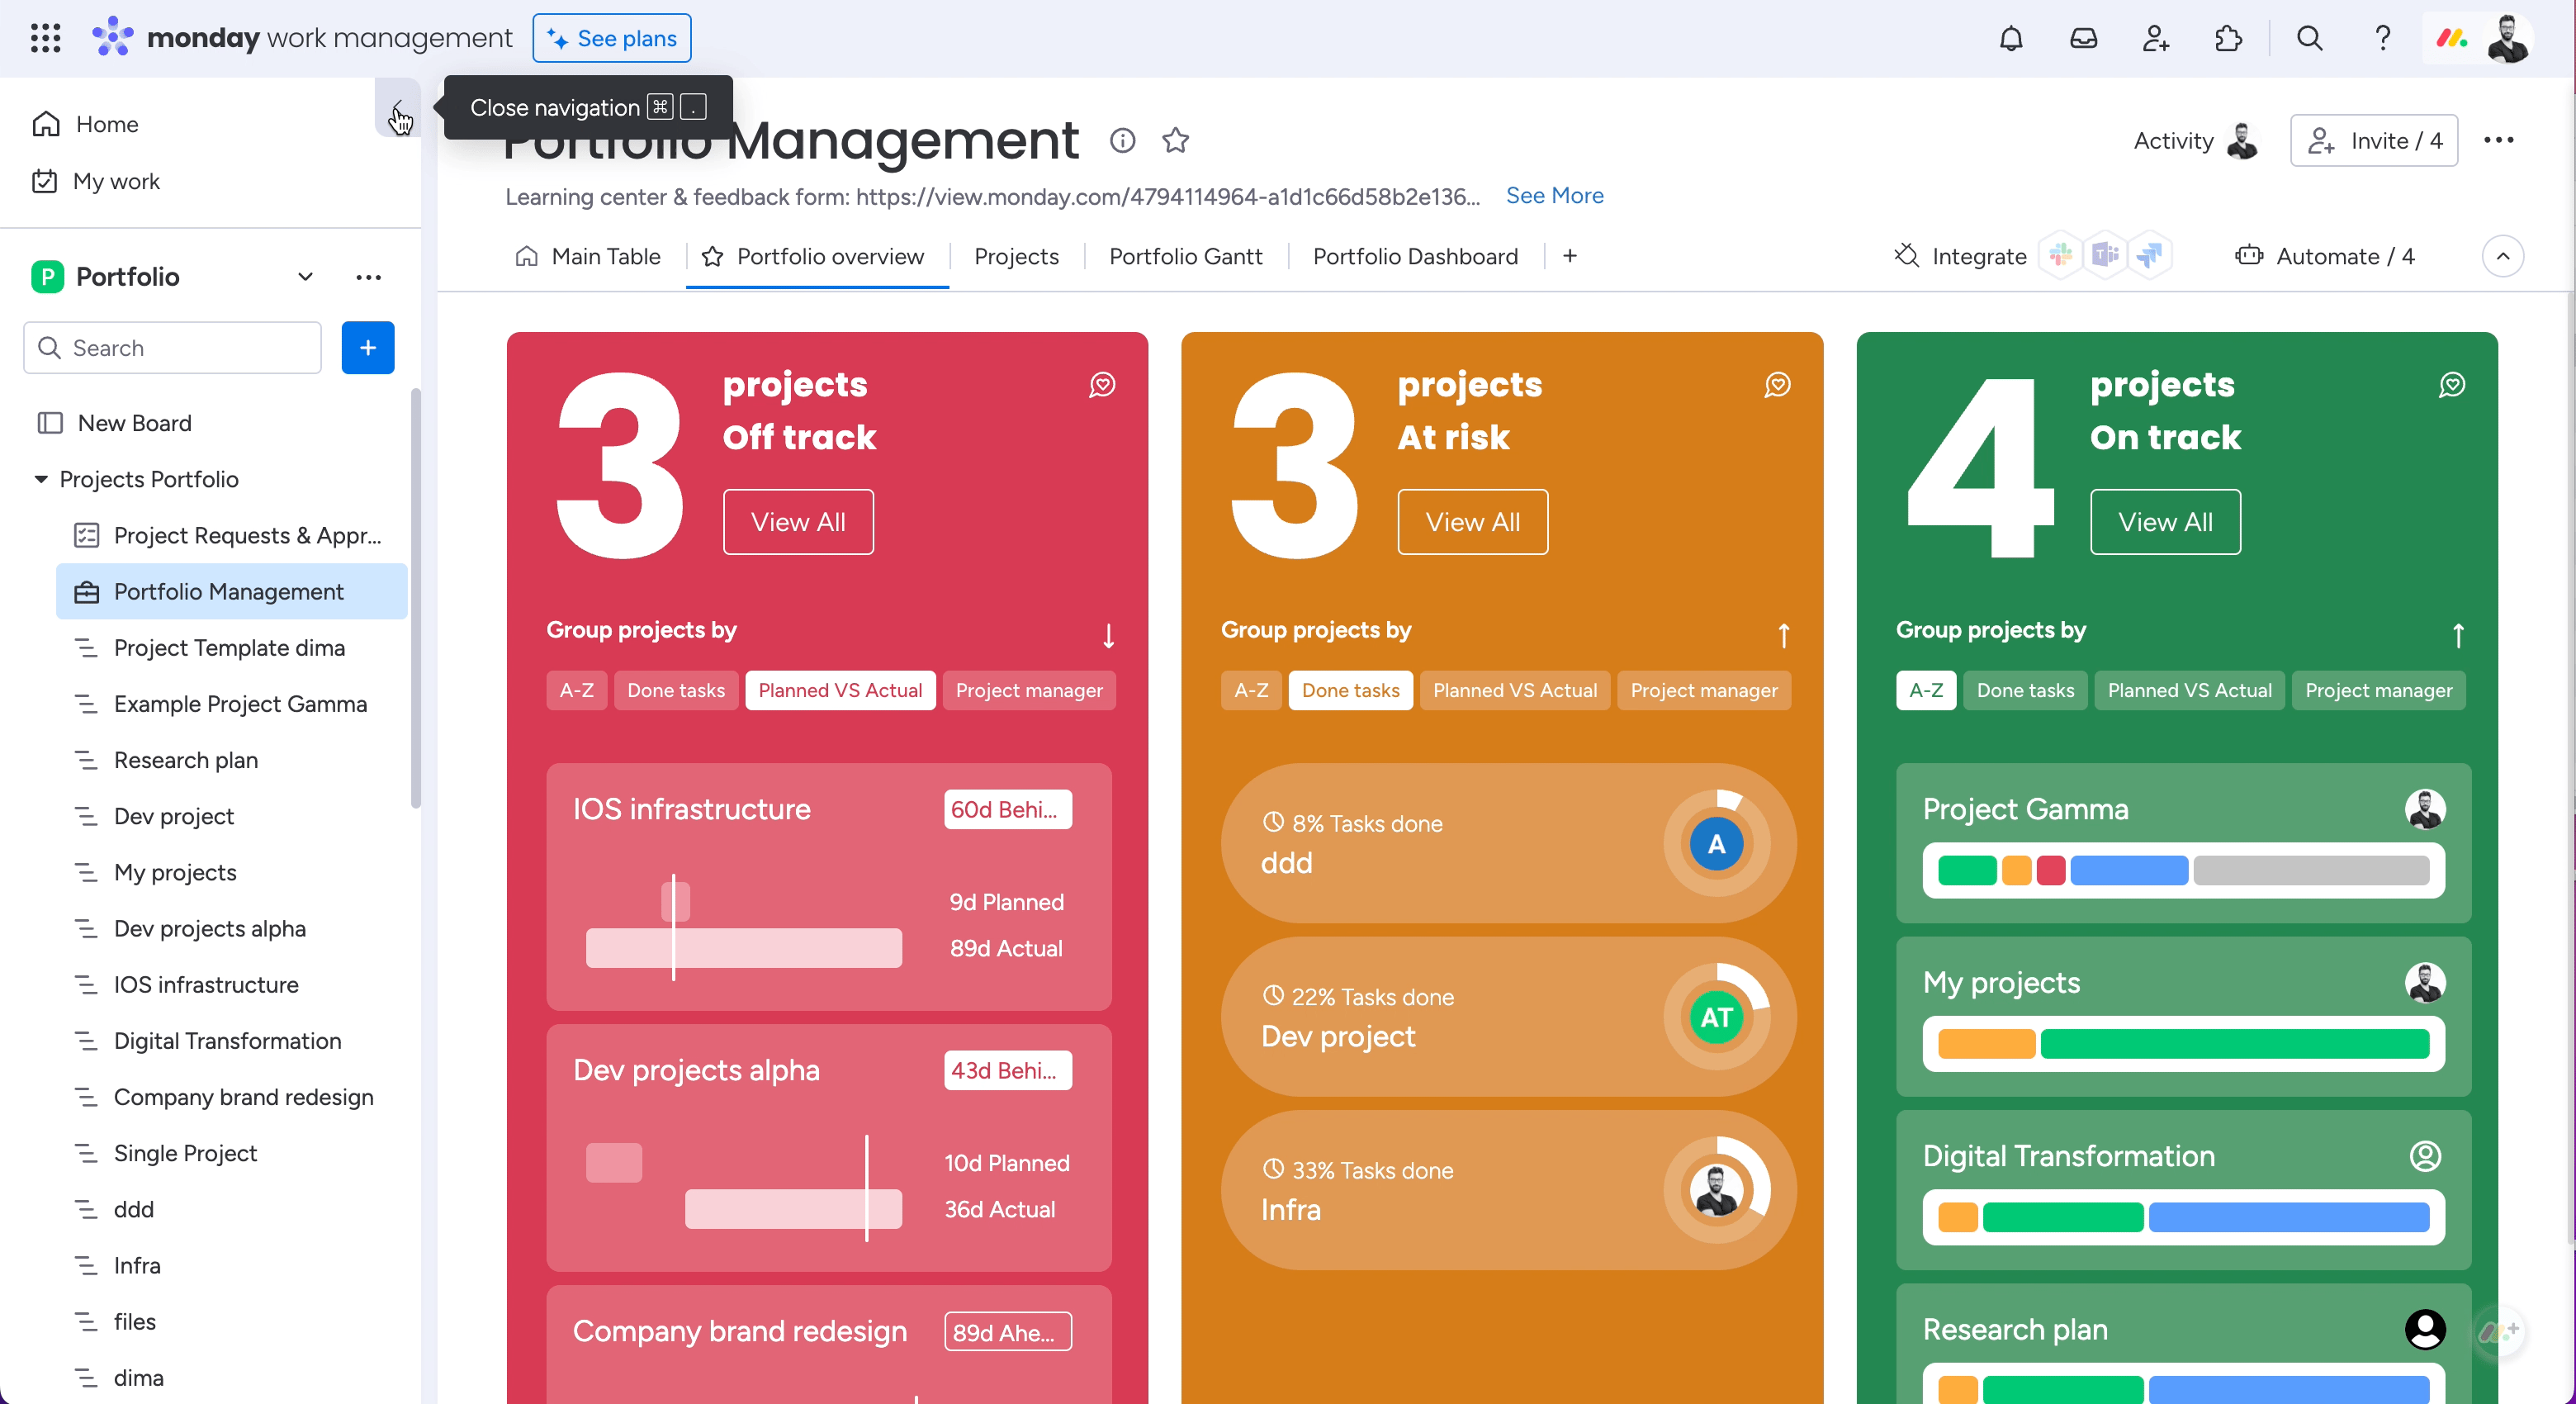Open board options three-dot menu
Viewport: 2576px width, 1404px height.
pos(2499,140)
